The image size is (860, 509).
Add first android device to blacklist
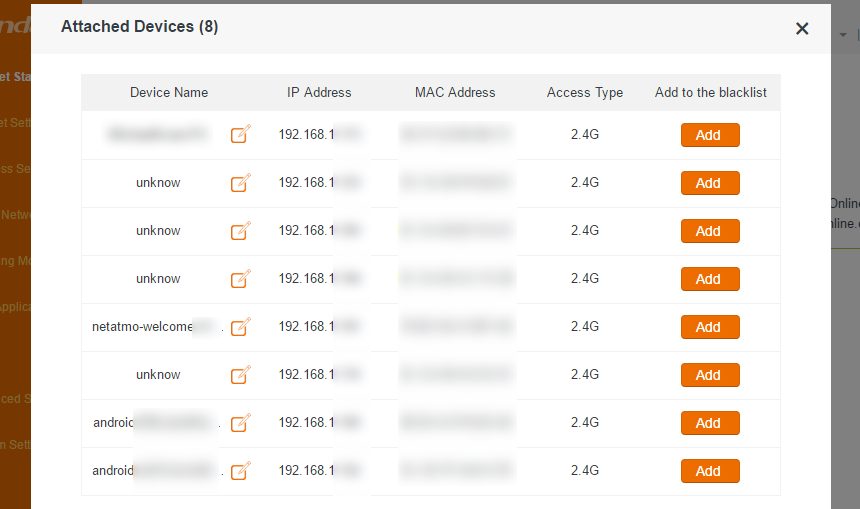(x=709, y=423)
